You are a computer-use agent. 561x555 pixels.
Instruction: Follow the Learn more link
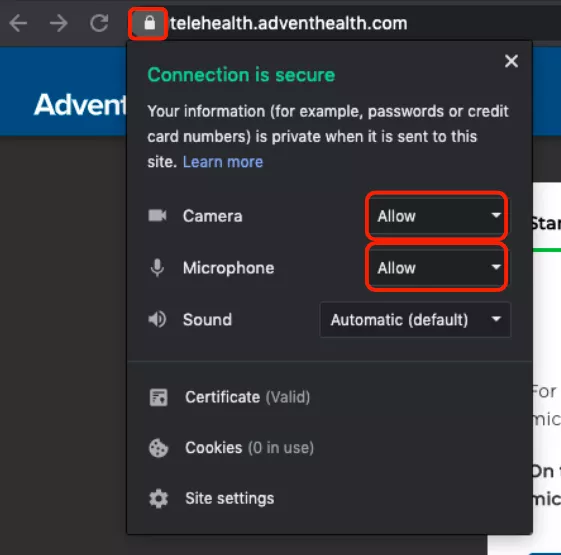223,162
